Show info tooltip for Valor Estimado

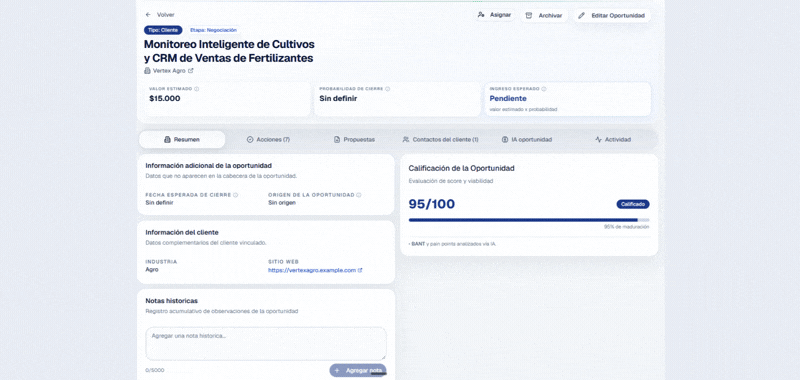click(196, 89)
